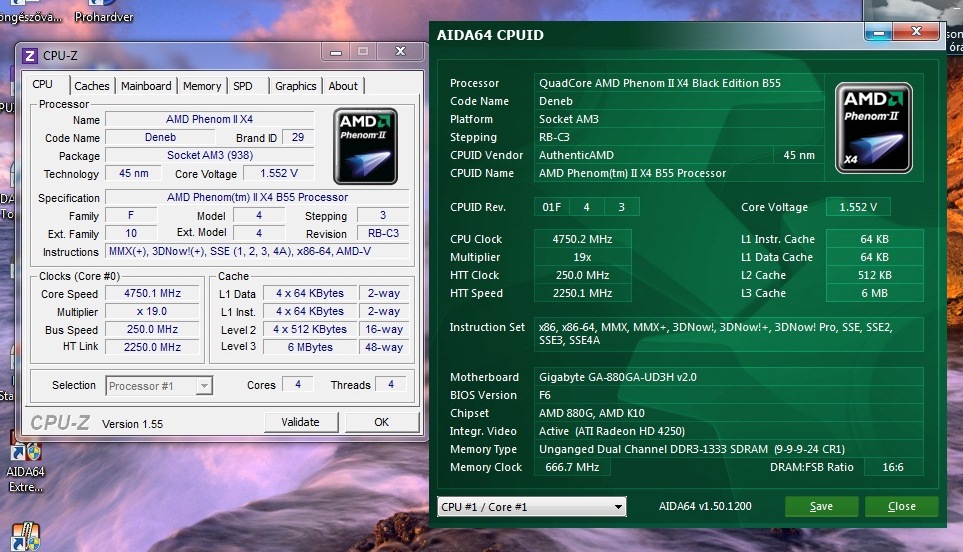Open the Prohardver desktop shortcut
Viewport: 963px width, 552px height.
click(x=103, y=12)
